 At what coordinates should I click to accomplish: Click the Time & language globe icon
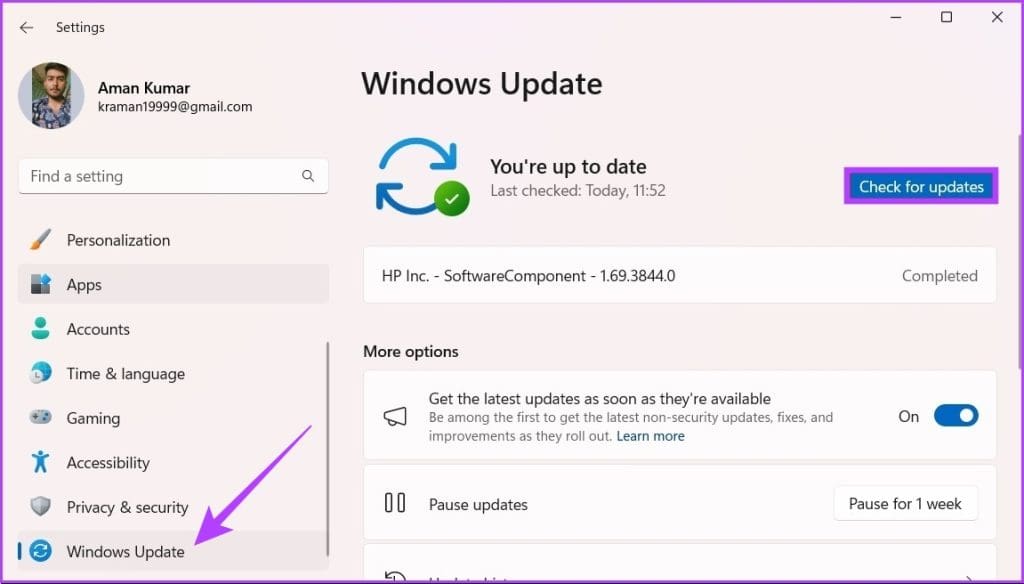pyautogui.click(x=40, y=373)
